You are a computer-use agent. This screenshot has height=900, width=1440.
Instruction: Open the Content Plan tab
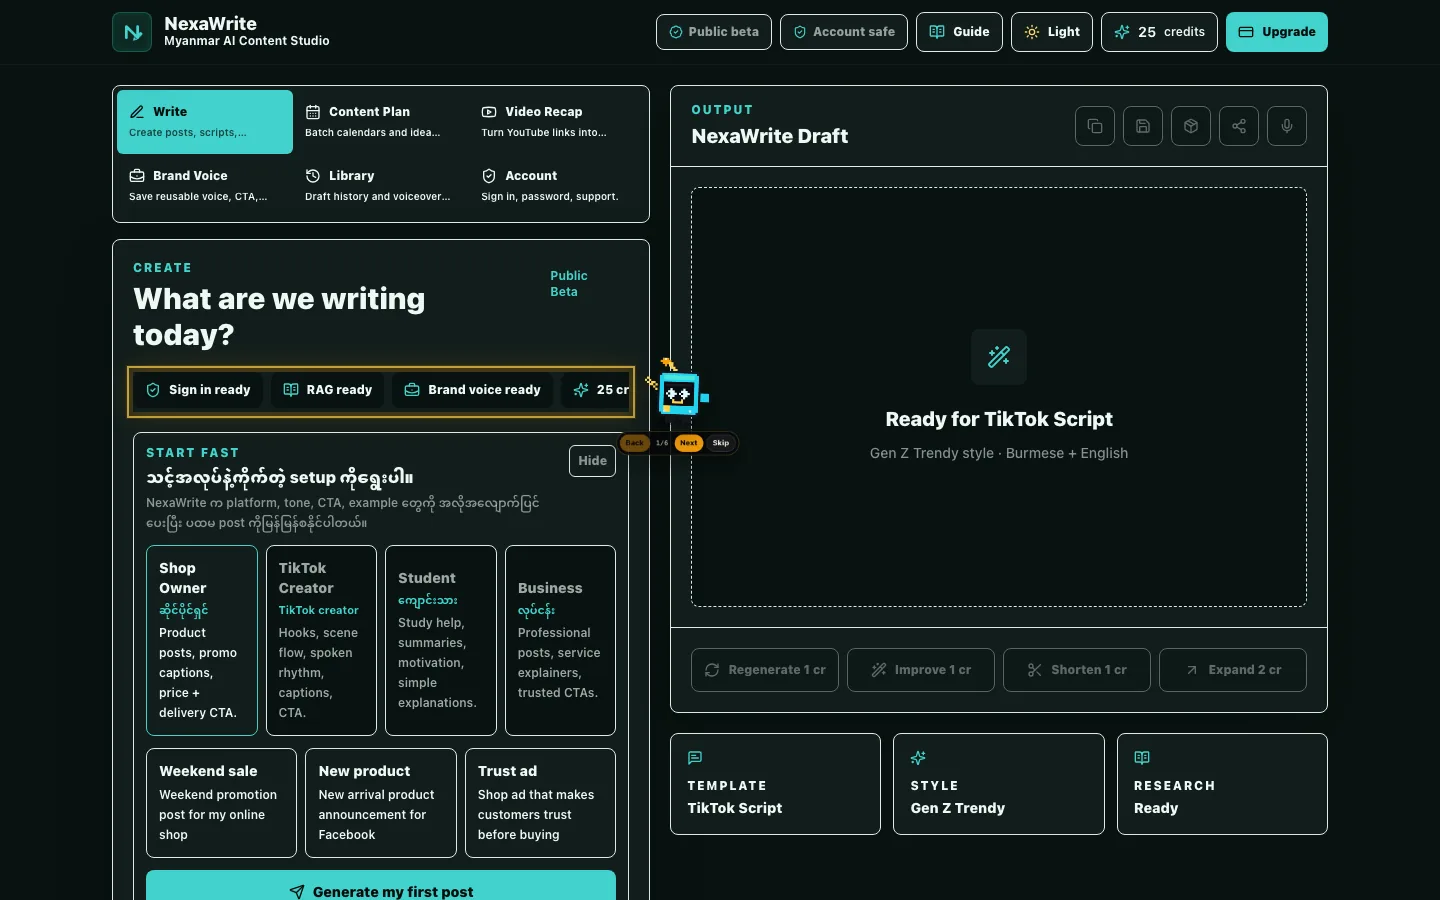tap(381, 122)
